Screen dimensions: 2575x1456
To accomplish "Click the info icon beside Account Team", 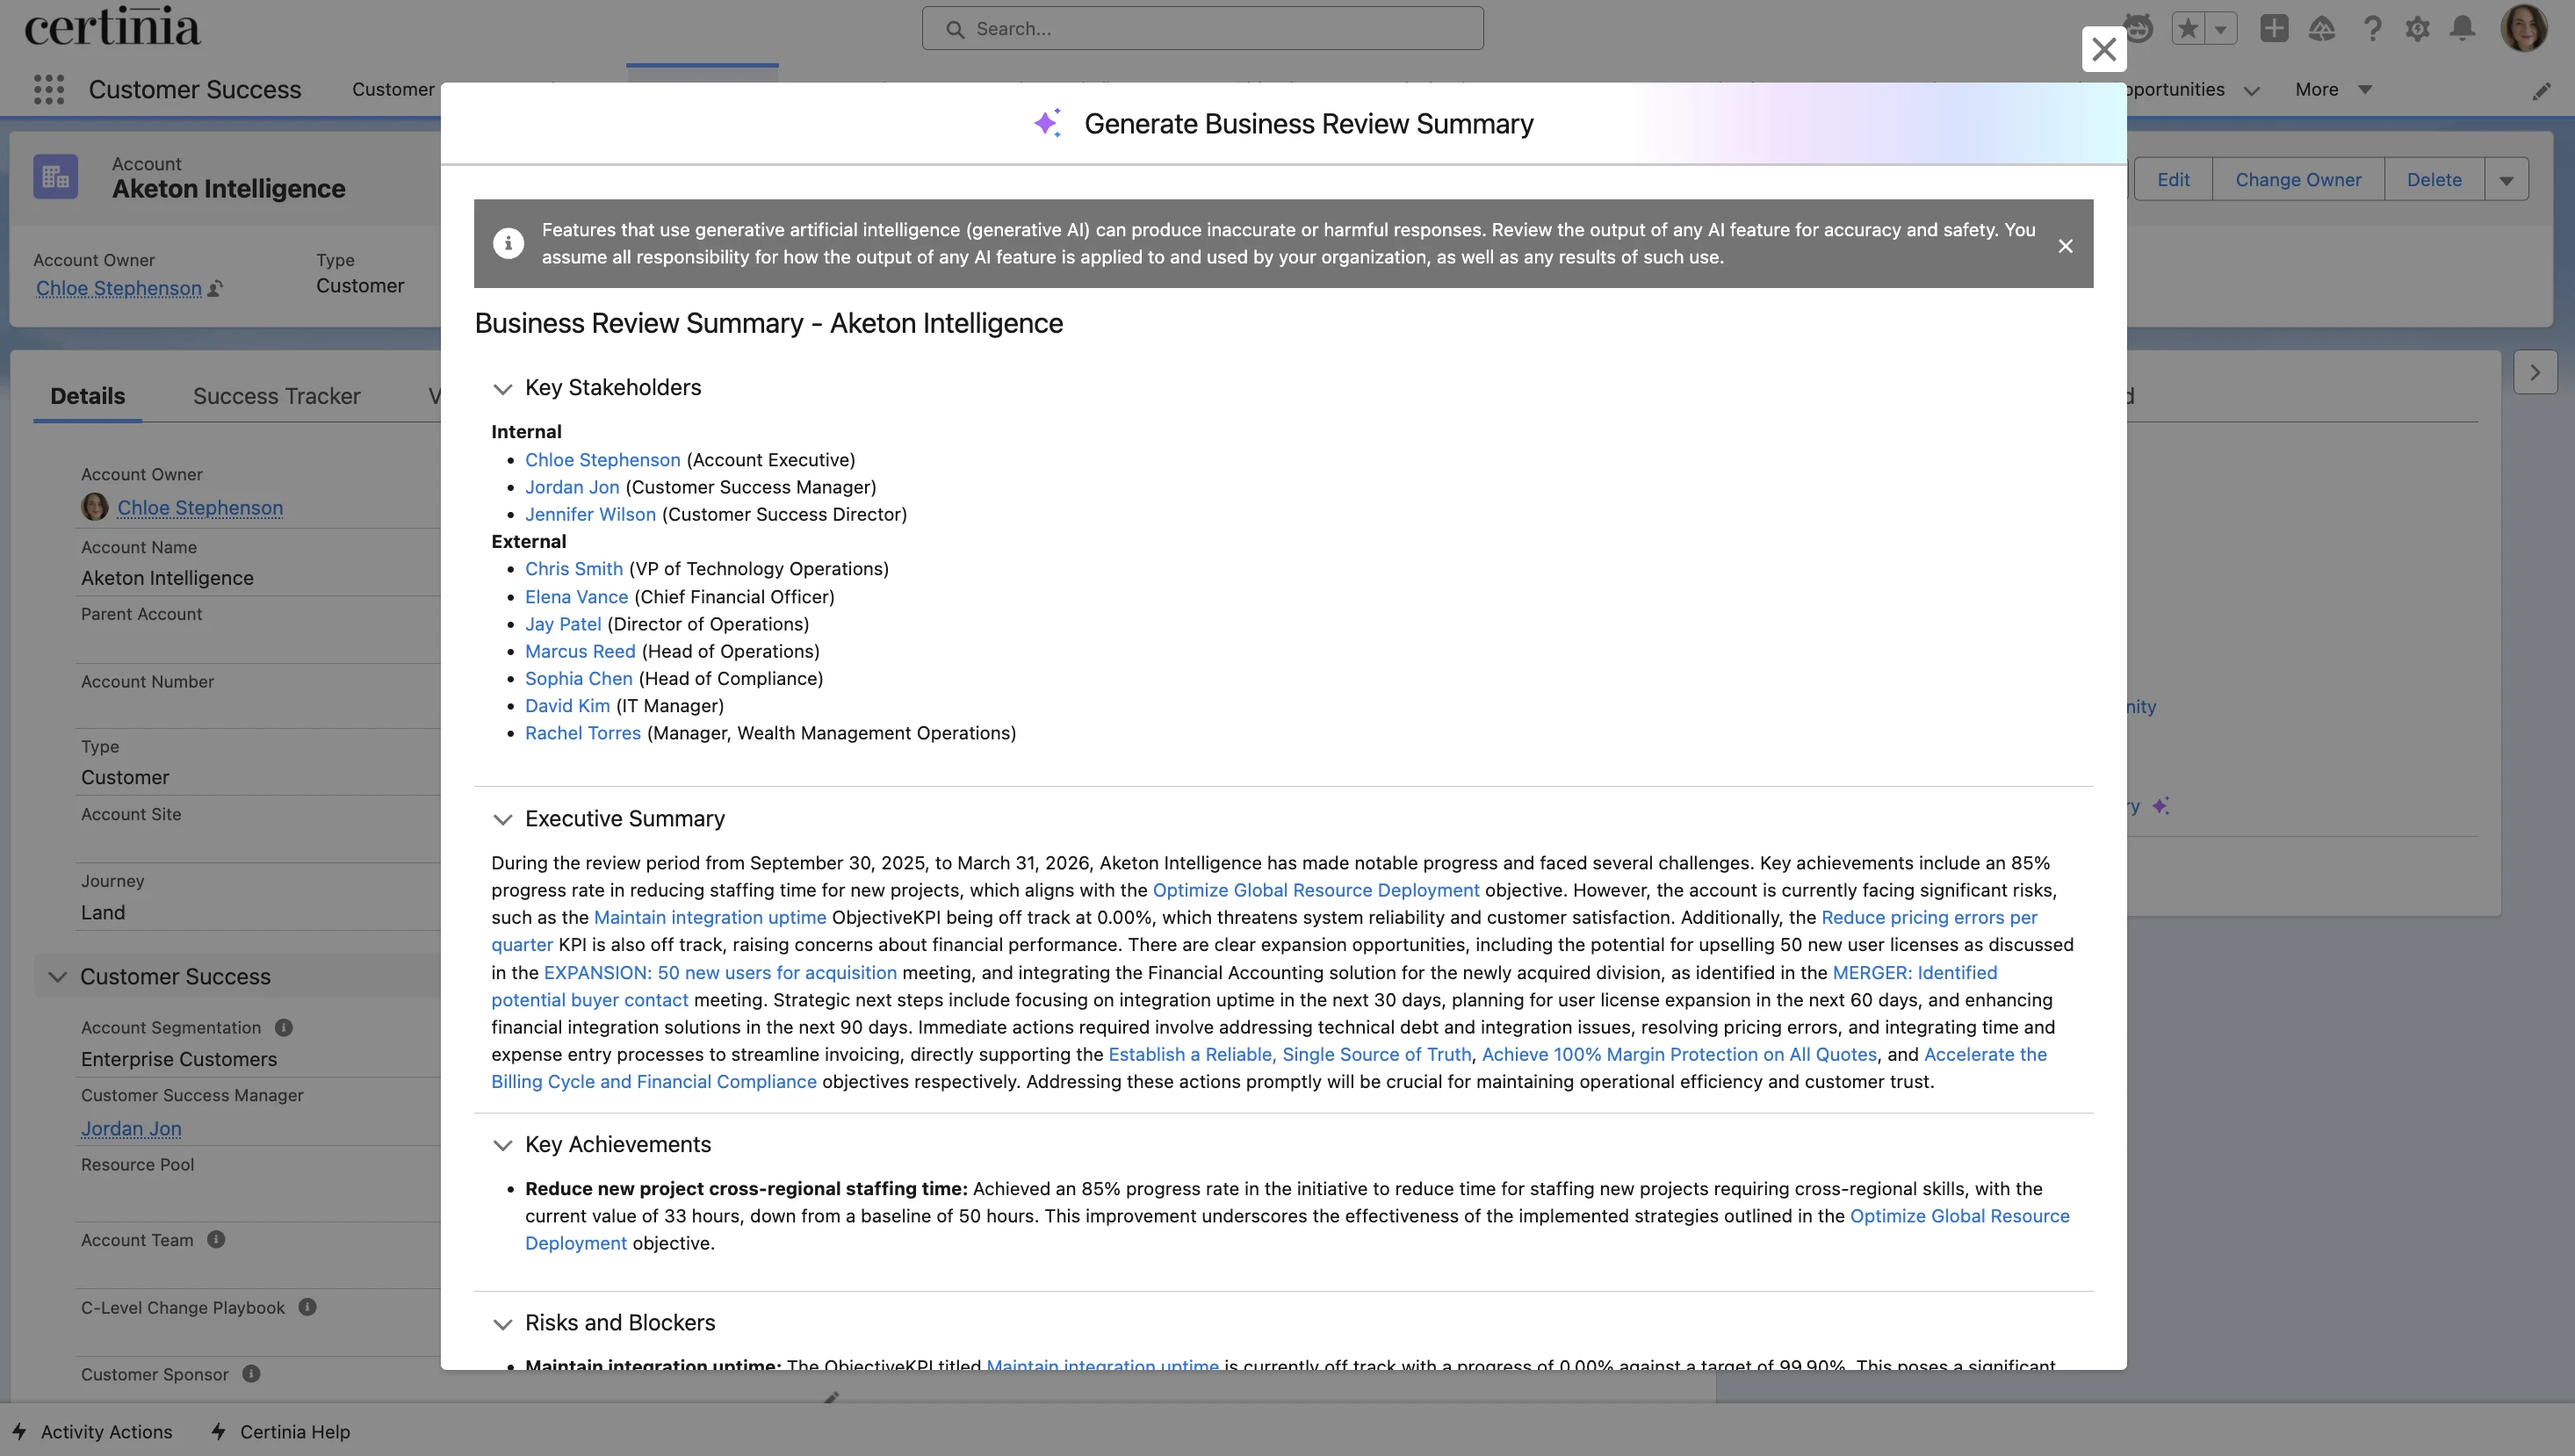I will pyautogui.click(x=216, y=1239).
